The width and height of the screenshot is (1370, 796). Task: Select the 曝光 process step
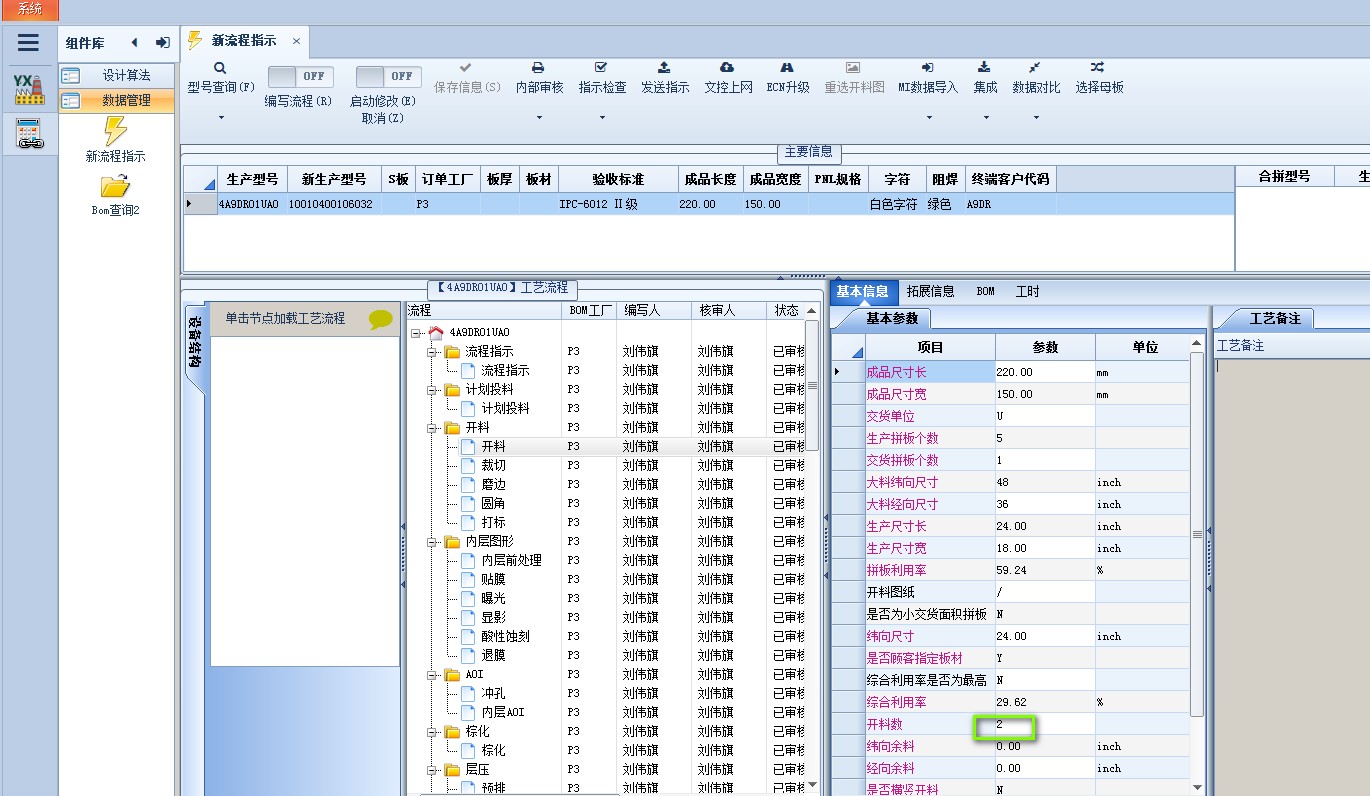(x=493, y=598)
